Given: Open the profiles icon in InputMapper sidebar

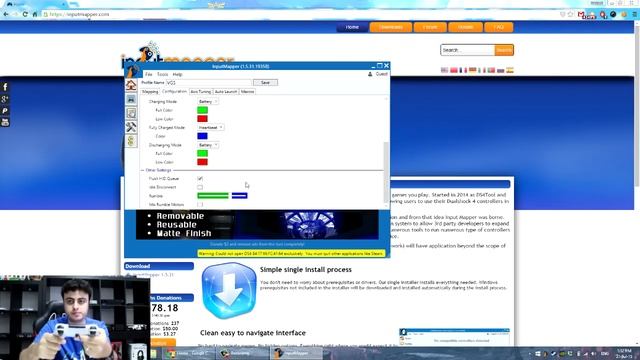Looking at the screenshot, I should click(x=131, y=113).
